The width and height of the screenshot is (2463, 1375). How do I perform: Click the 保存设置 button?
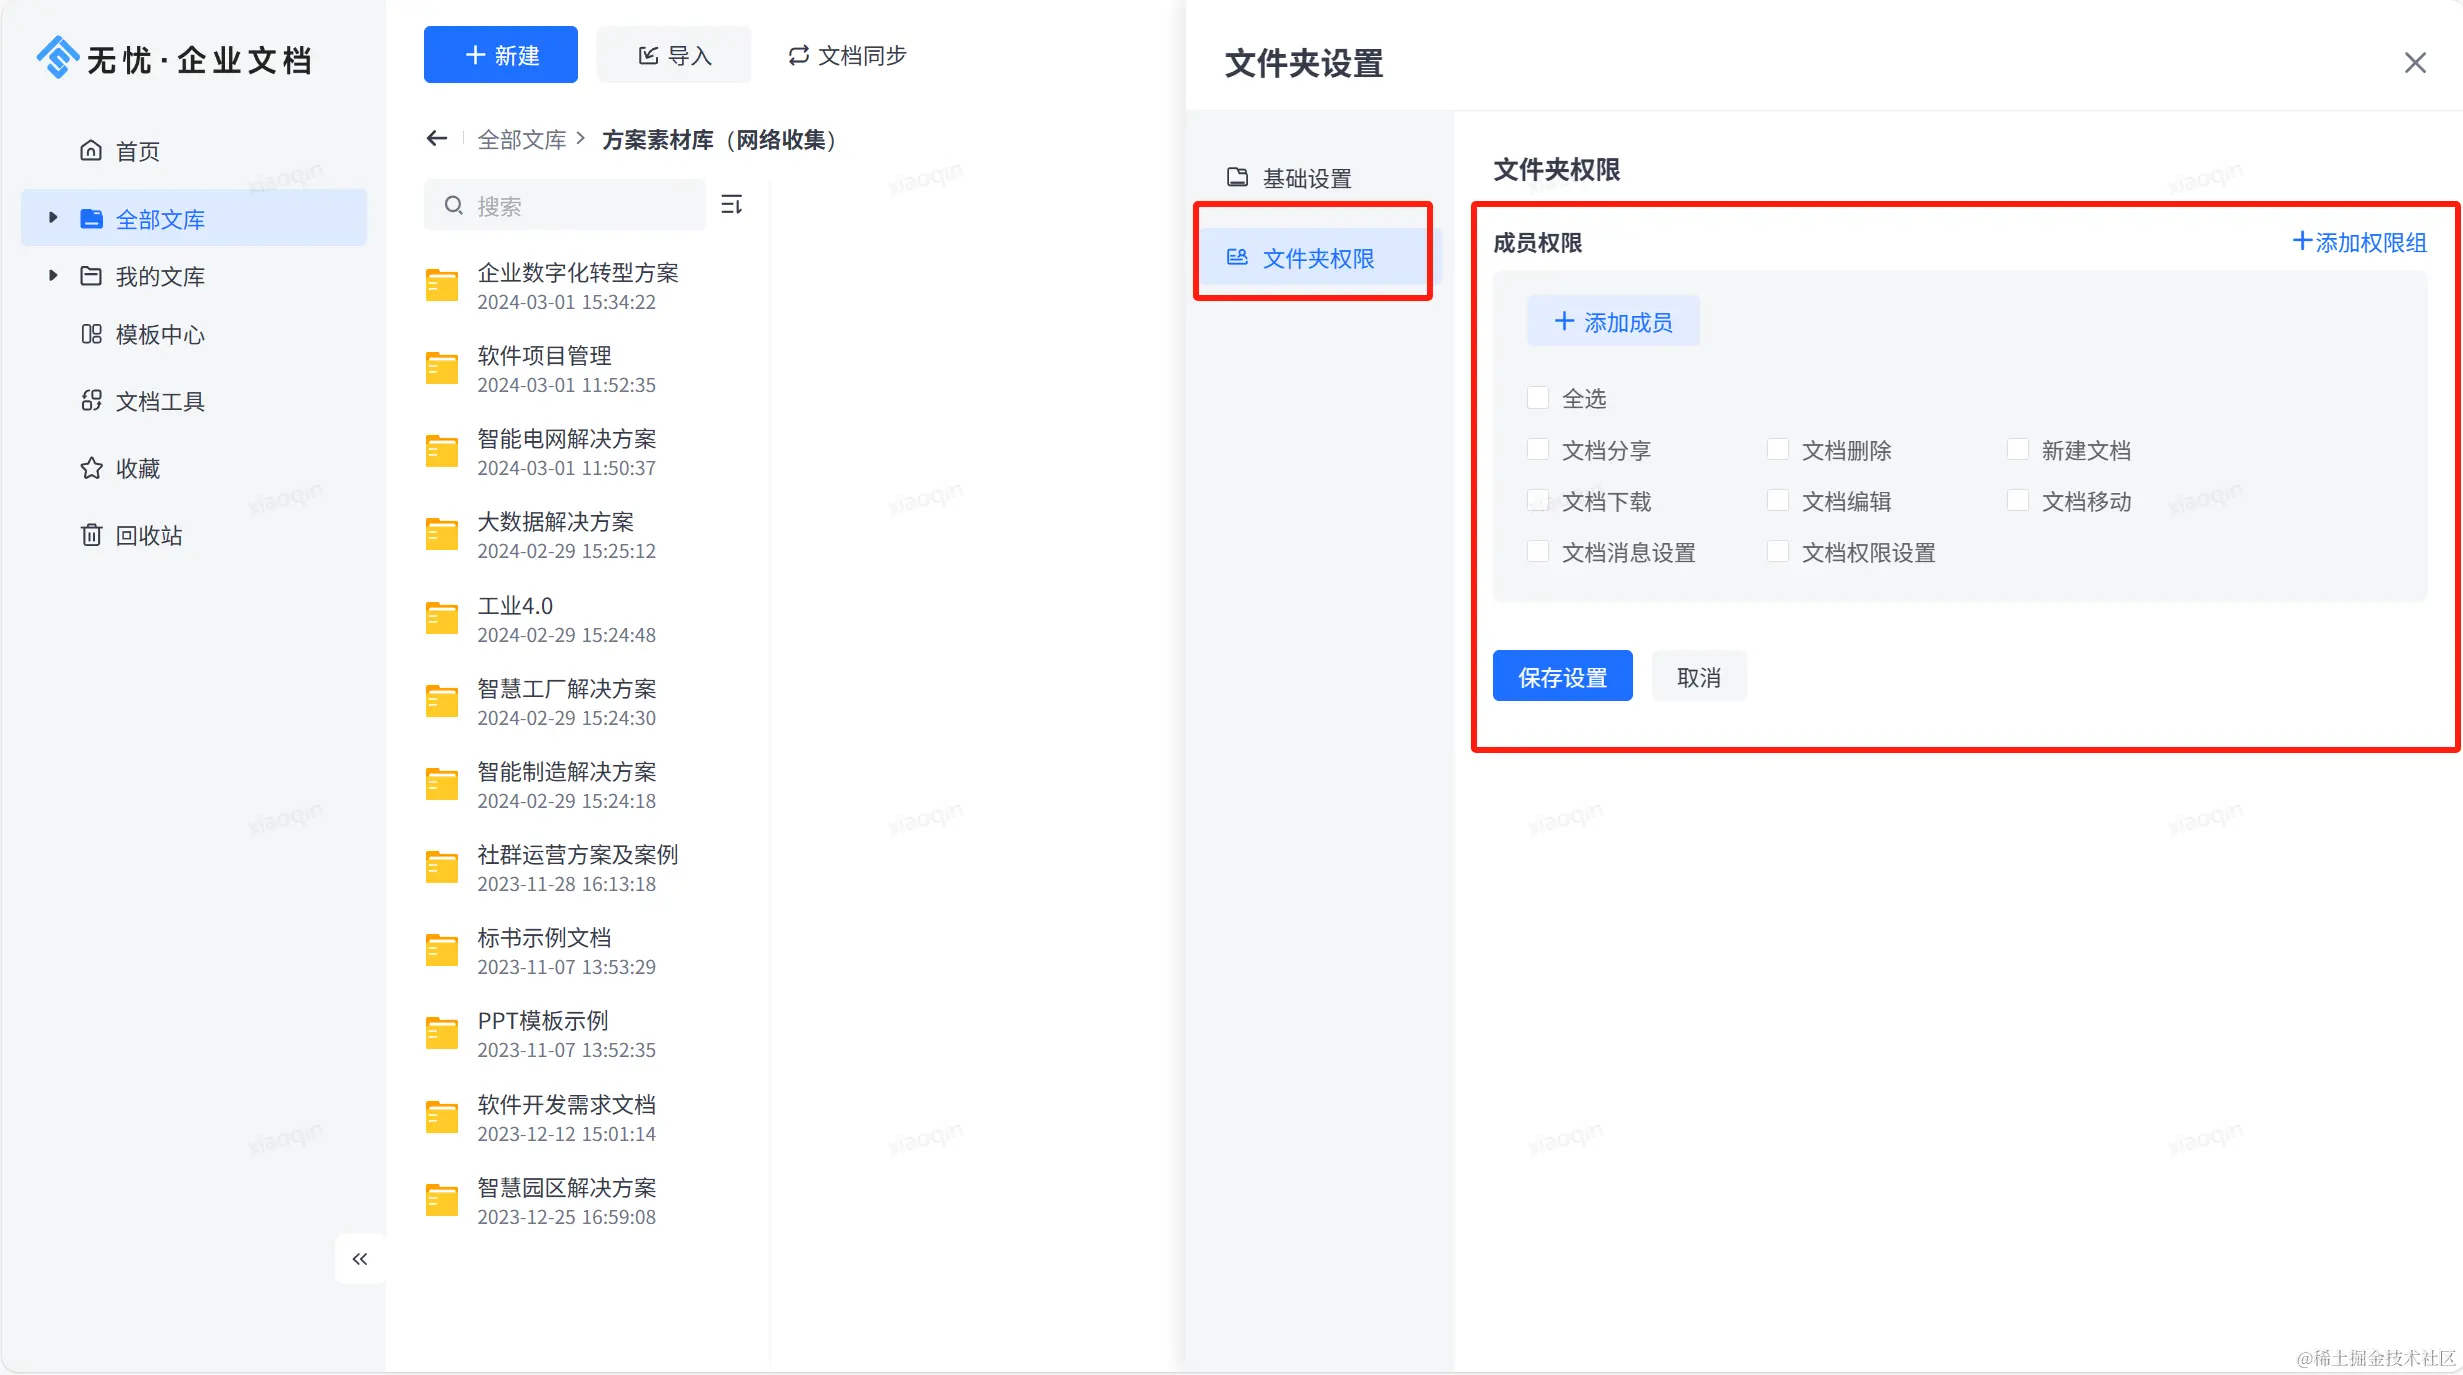coord(1562,677)
